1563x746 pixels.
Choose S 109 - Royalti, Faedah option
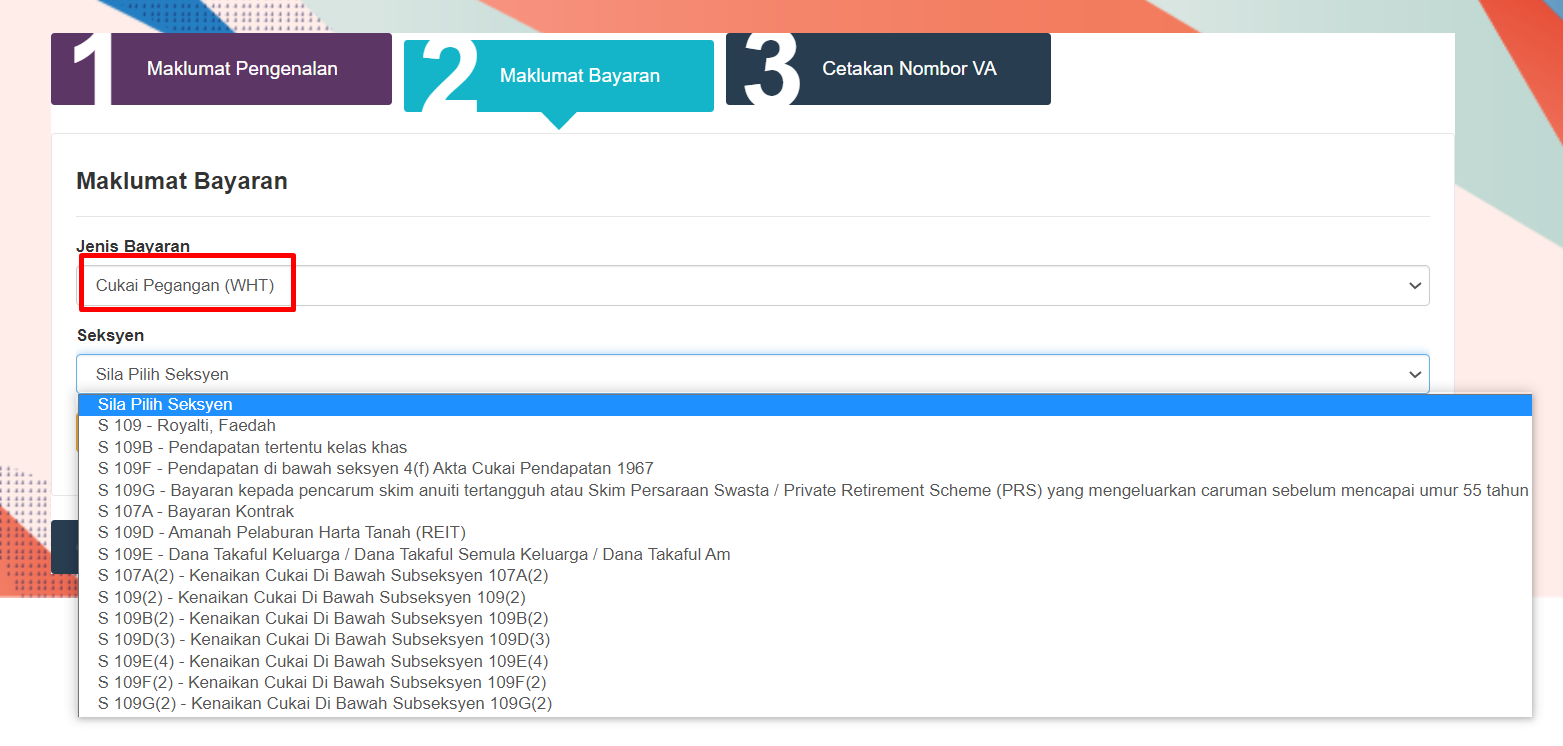tap(187, 426)
